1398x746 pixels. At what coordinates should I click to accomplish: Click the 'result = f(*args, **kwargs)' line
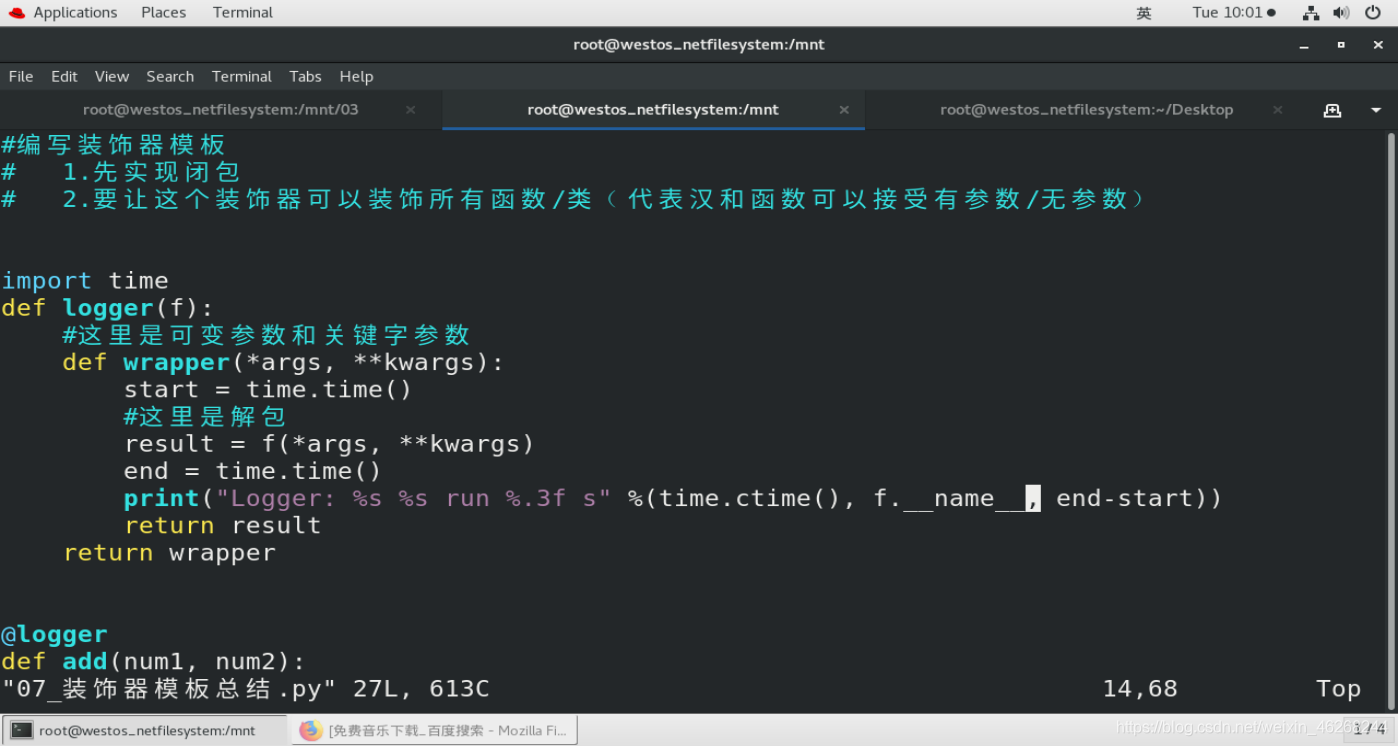pos(329,444)
